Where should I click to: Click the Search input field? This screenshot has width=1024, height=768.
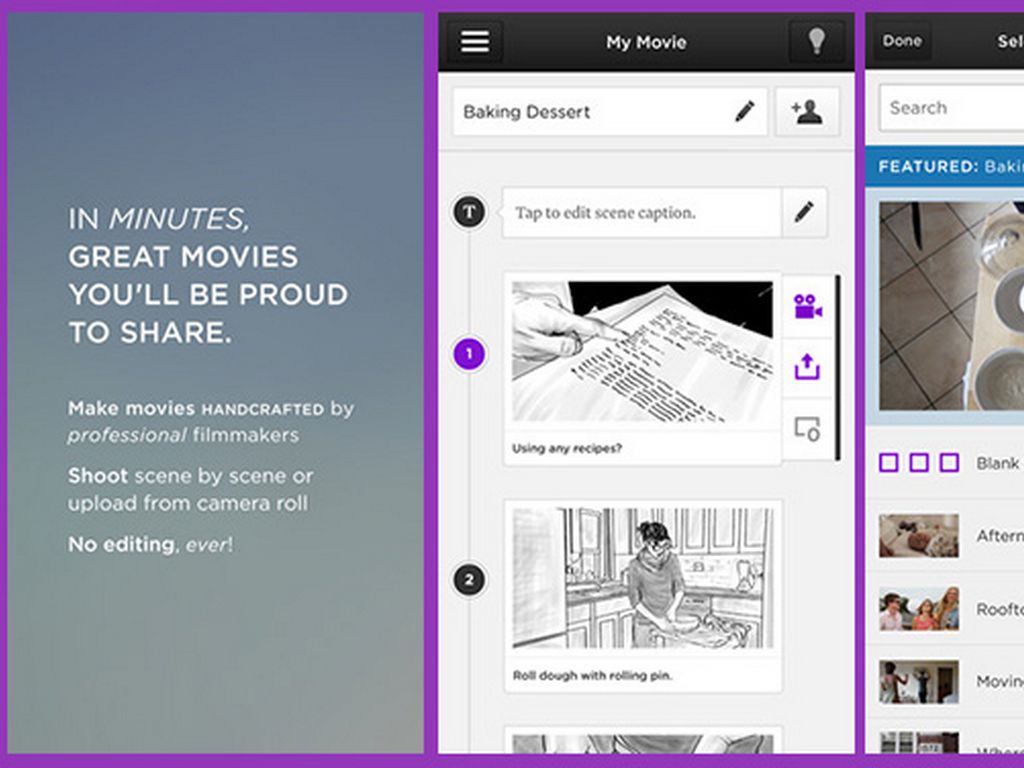[x=950, y=108]
